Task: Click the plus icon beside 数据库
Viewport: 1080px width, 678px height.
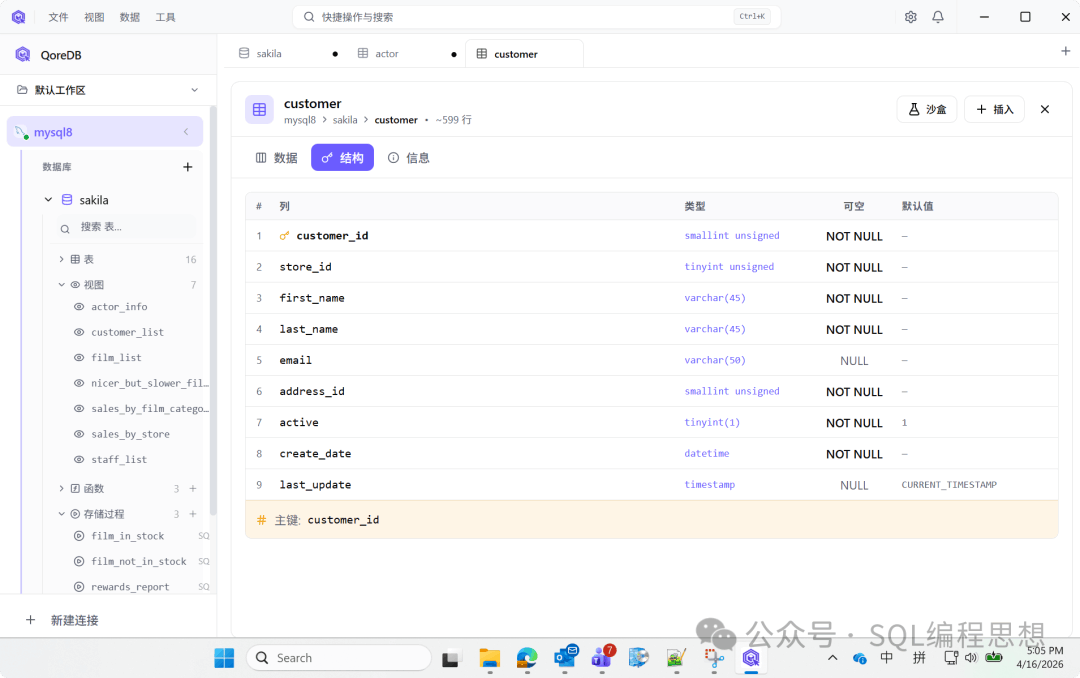Action: (x=187, y=167)
